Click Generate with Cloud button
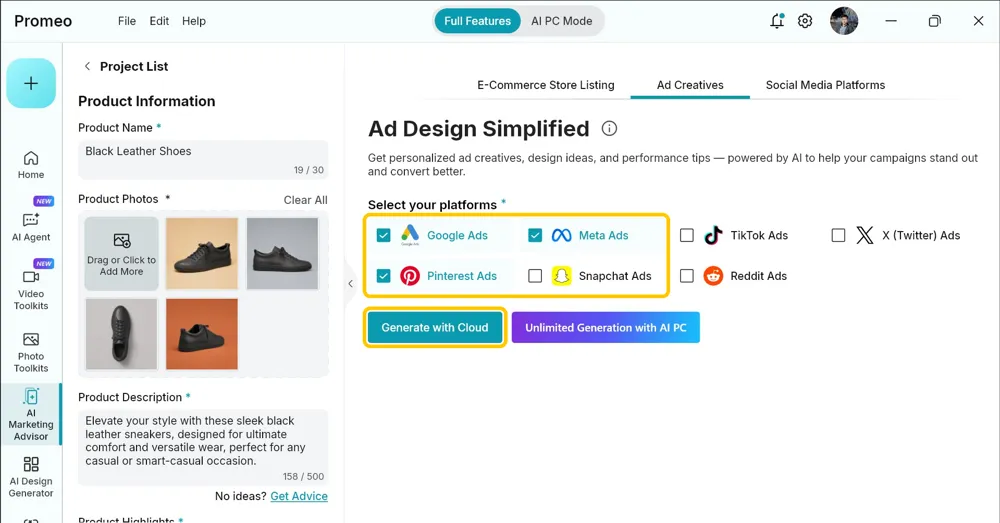Image resolution: width=1000 pixels, height=523 pixels. [435, 327]
